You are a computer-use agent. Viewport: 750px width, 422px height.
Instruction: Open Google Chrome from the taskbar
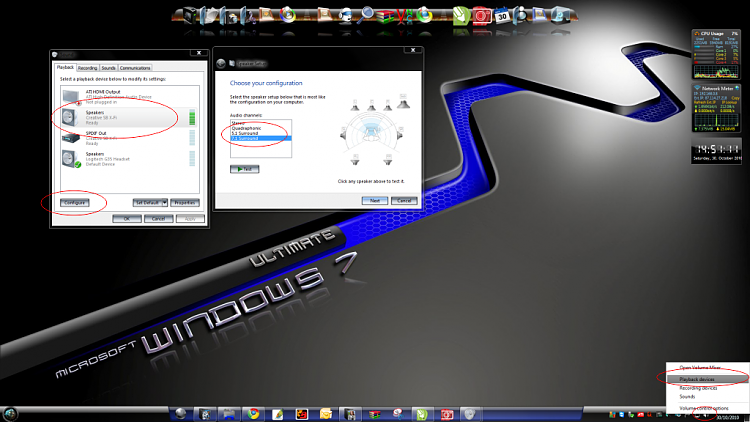(x=254, y=414)
